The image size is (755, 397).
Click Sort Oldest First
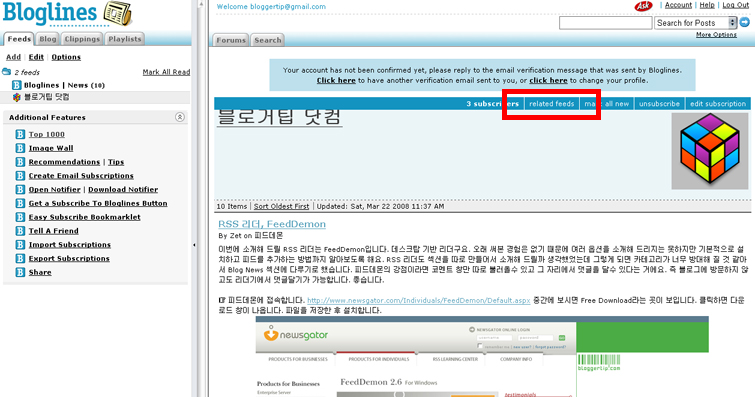[x=281, y=206]
